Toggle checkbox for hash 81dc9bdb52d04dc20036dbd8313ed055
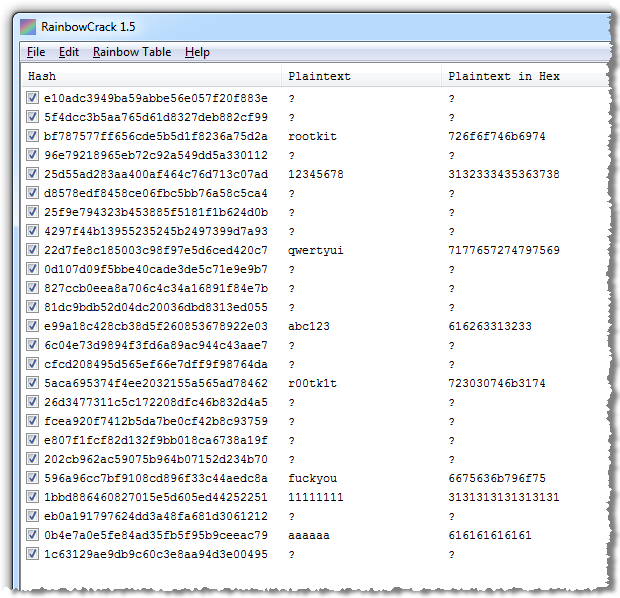The height and width of the screenshot is (598, 620). click(x=32, y=307)
